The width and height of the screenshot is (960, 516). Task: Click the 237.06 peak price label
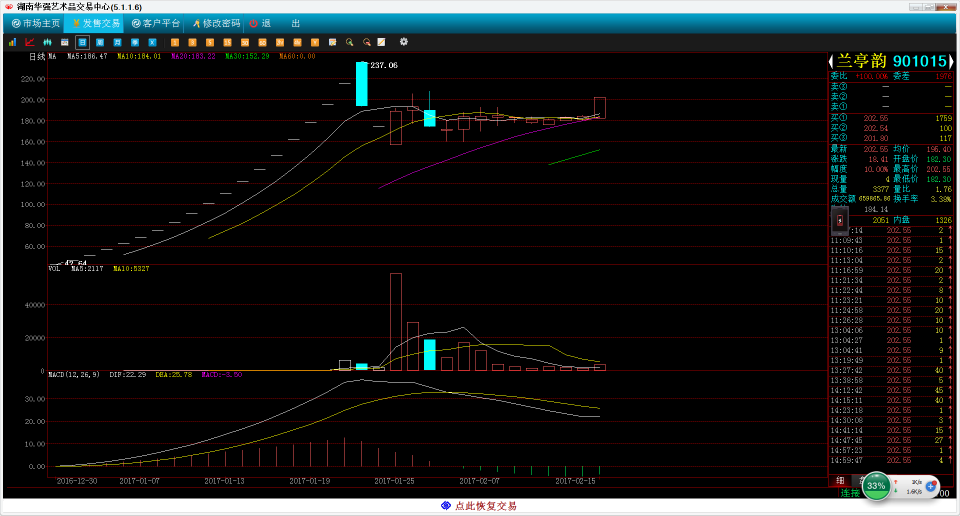tap(384, 65)
